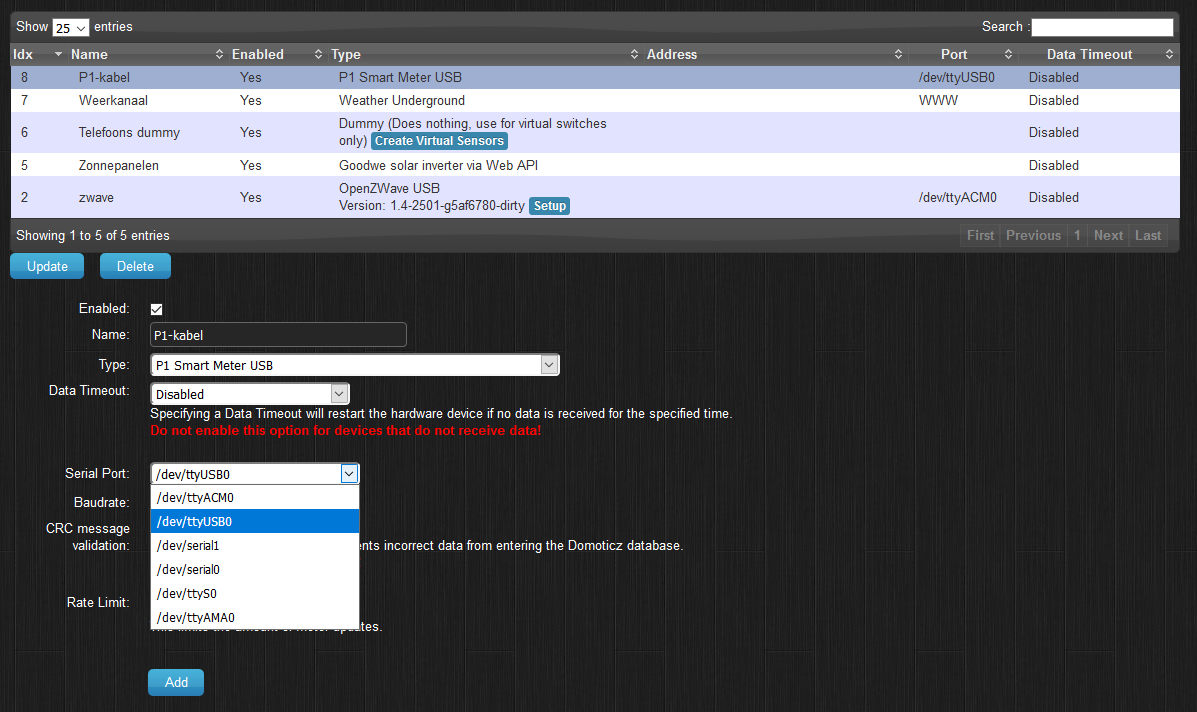This screenshot has height=712, width=1197.
Task: Focus the Search input field
Action: point(1102,27)
